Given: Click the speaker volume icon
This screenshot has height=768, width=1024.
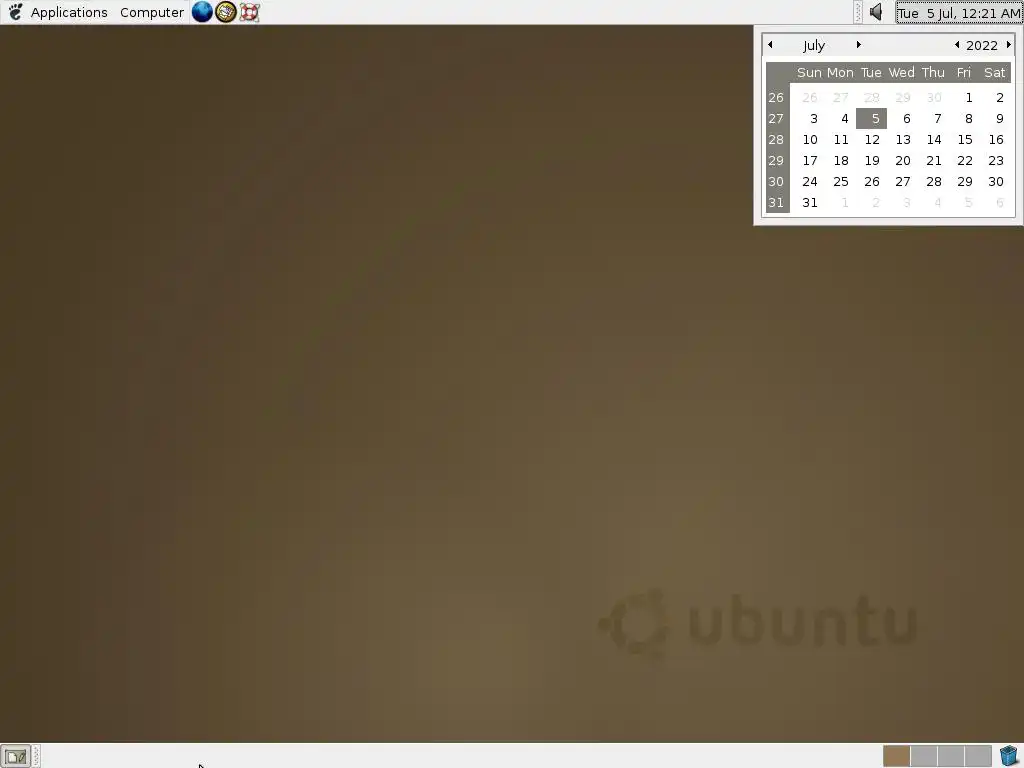Looking at the screenshot, I should [876, 12].
